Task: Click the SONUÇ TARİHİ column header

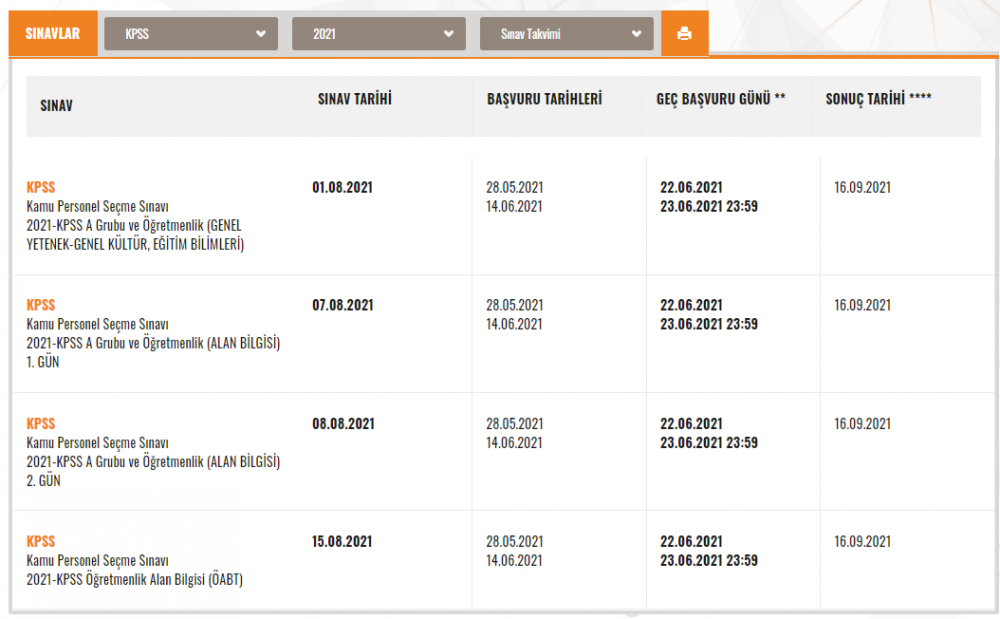Action: (878, 99)
